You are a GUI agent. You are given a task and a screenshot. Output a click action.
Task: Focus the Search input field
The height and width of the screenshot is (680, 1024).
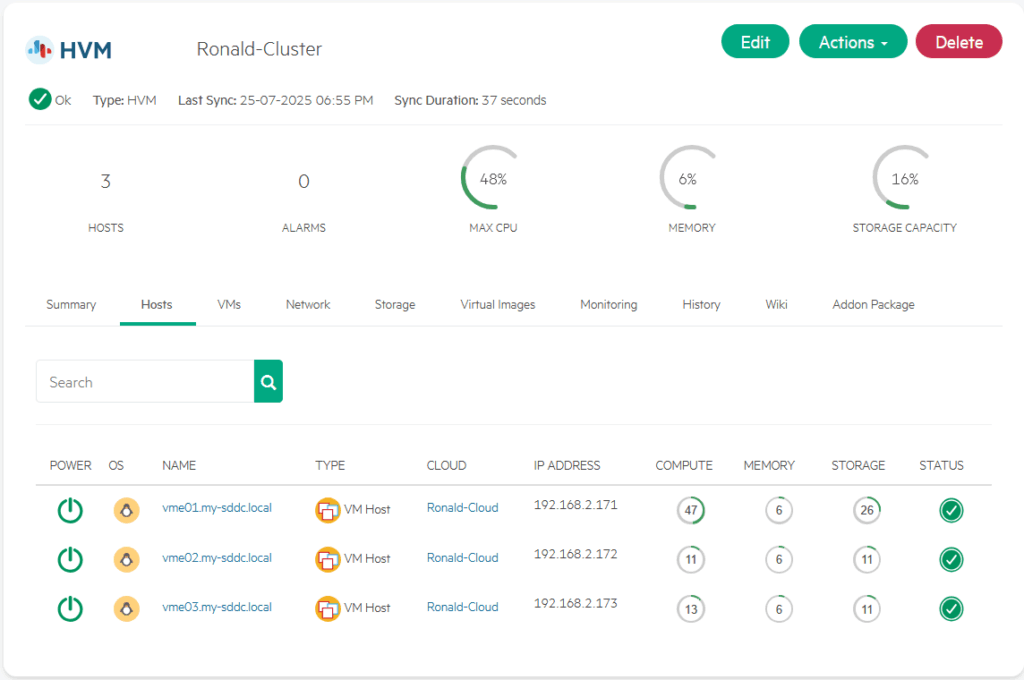point(145,382)
